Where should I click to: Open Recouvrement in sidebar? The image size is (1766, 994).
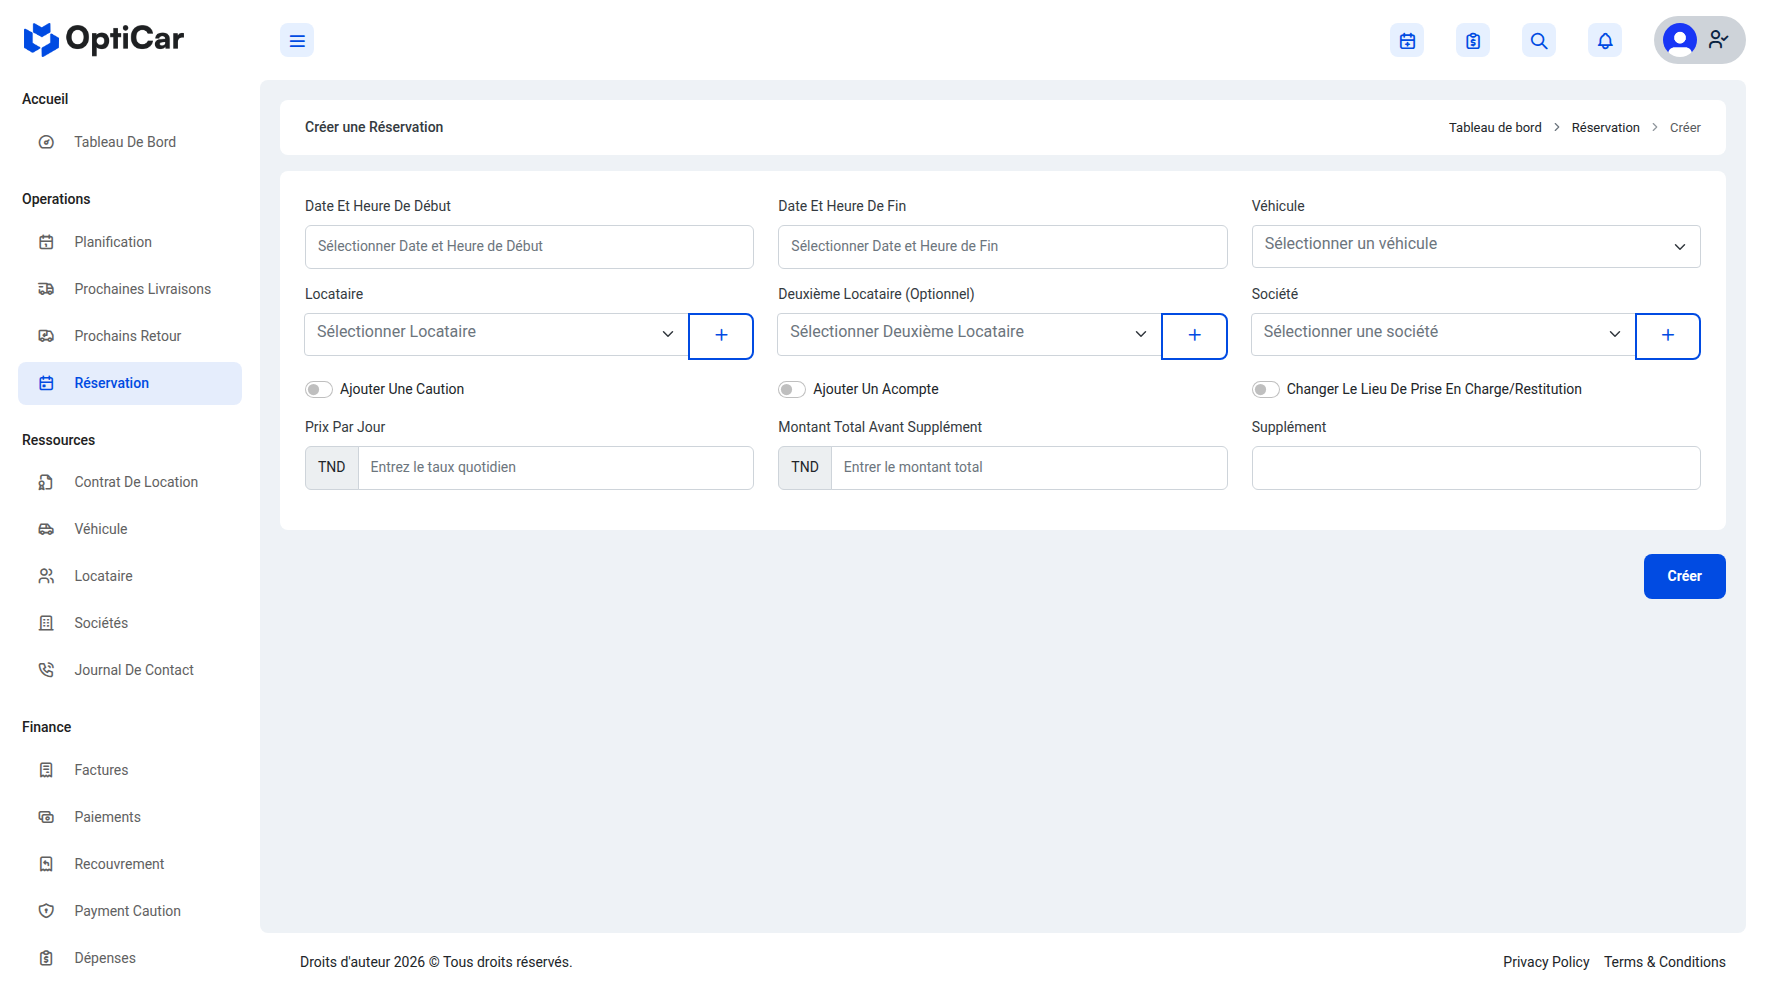pyautogui.click(x=130, y=864)
